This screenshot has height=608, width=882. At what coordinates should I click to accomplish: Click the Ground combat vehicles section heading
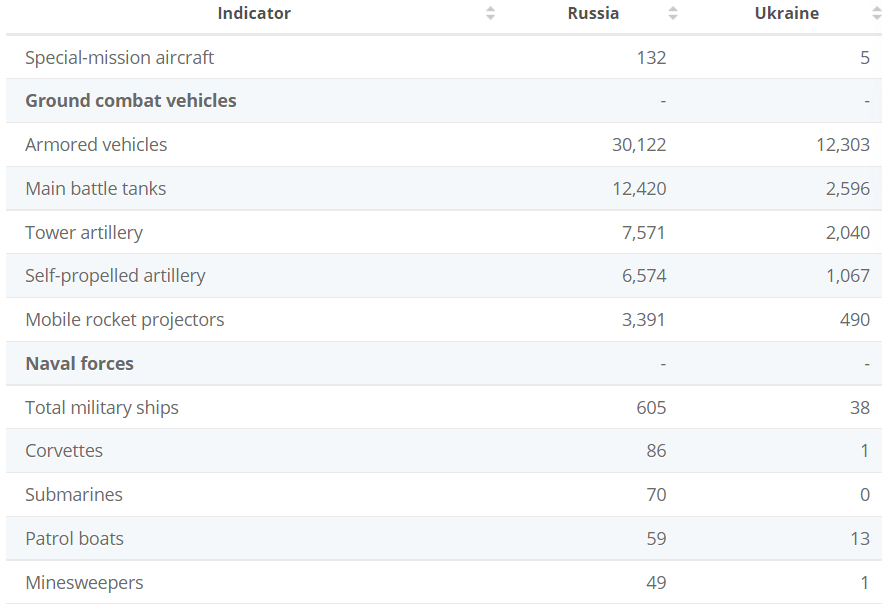click(x=131, y=101)
